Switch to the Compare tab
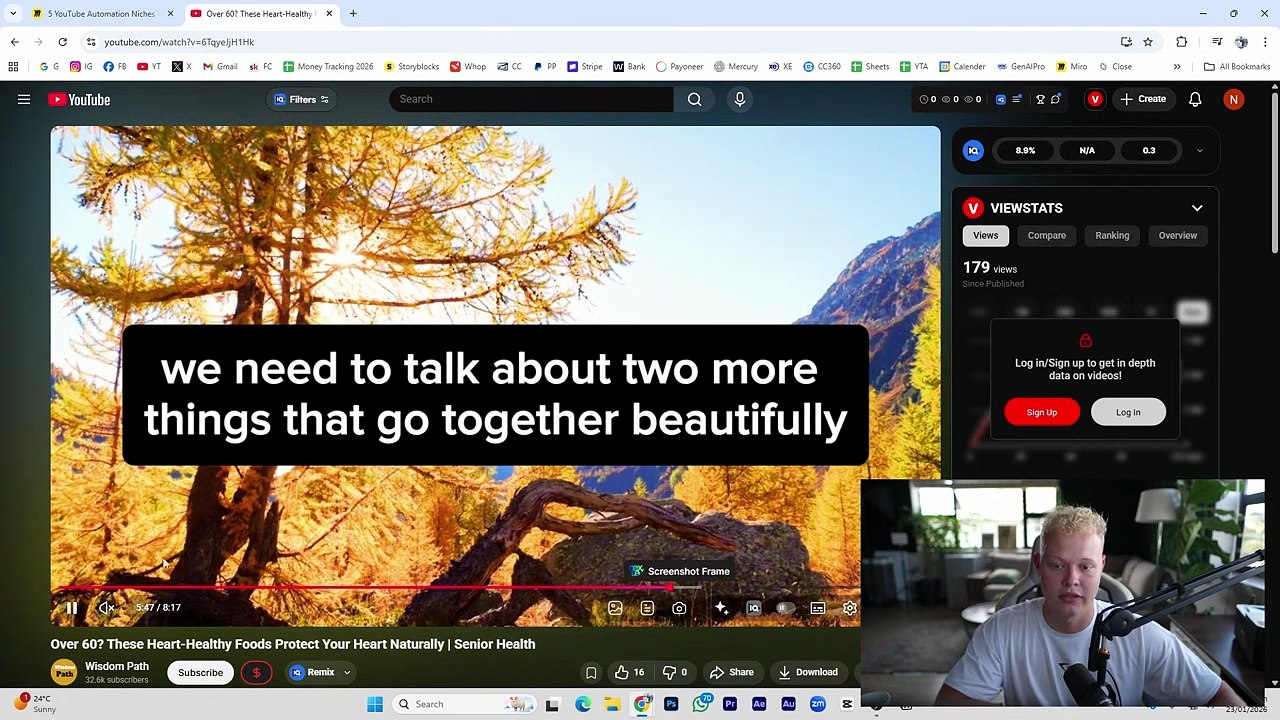This screenshot has height=720, width=1280. tap(1047, 236)
